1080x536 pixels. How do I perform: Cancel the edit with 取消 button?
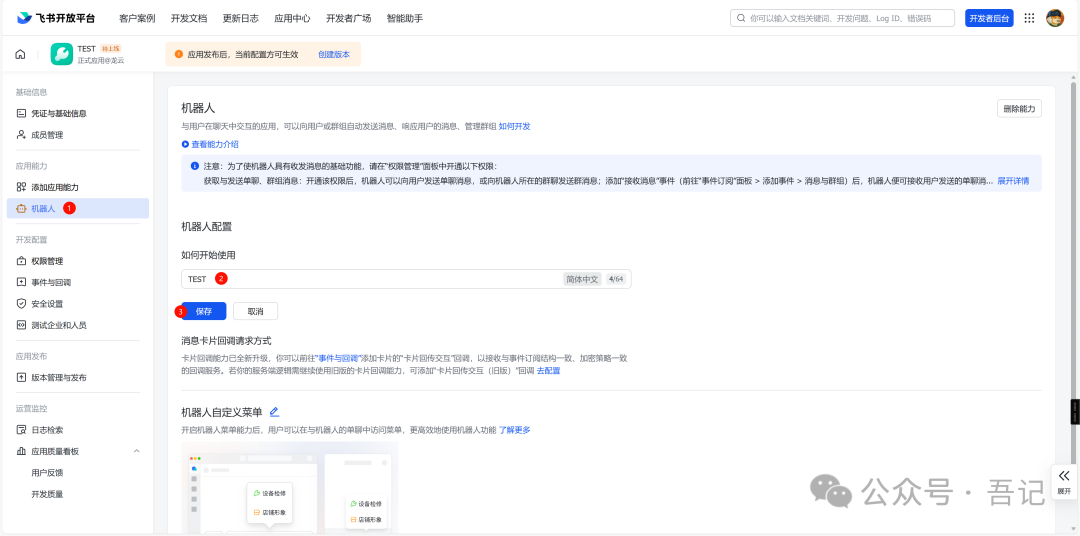click(256, 311)
